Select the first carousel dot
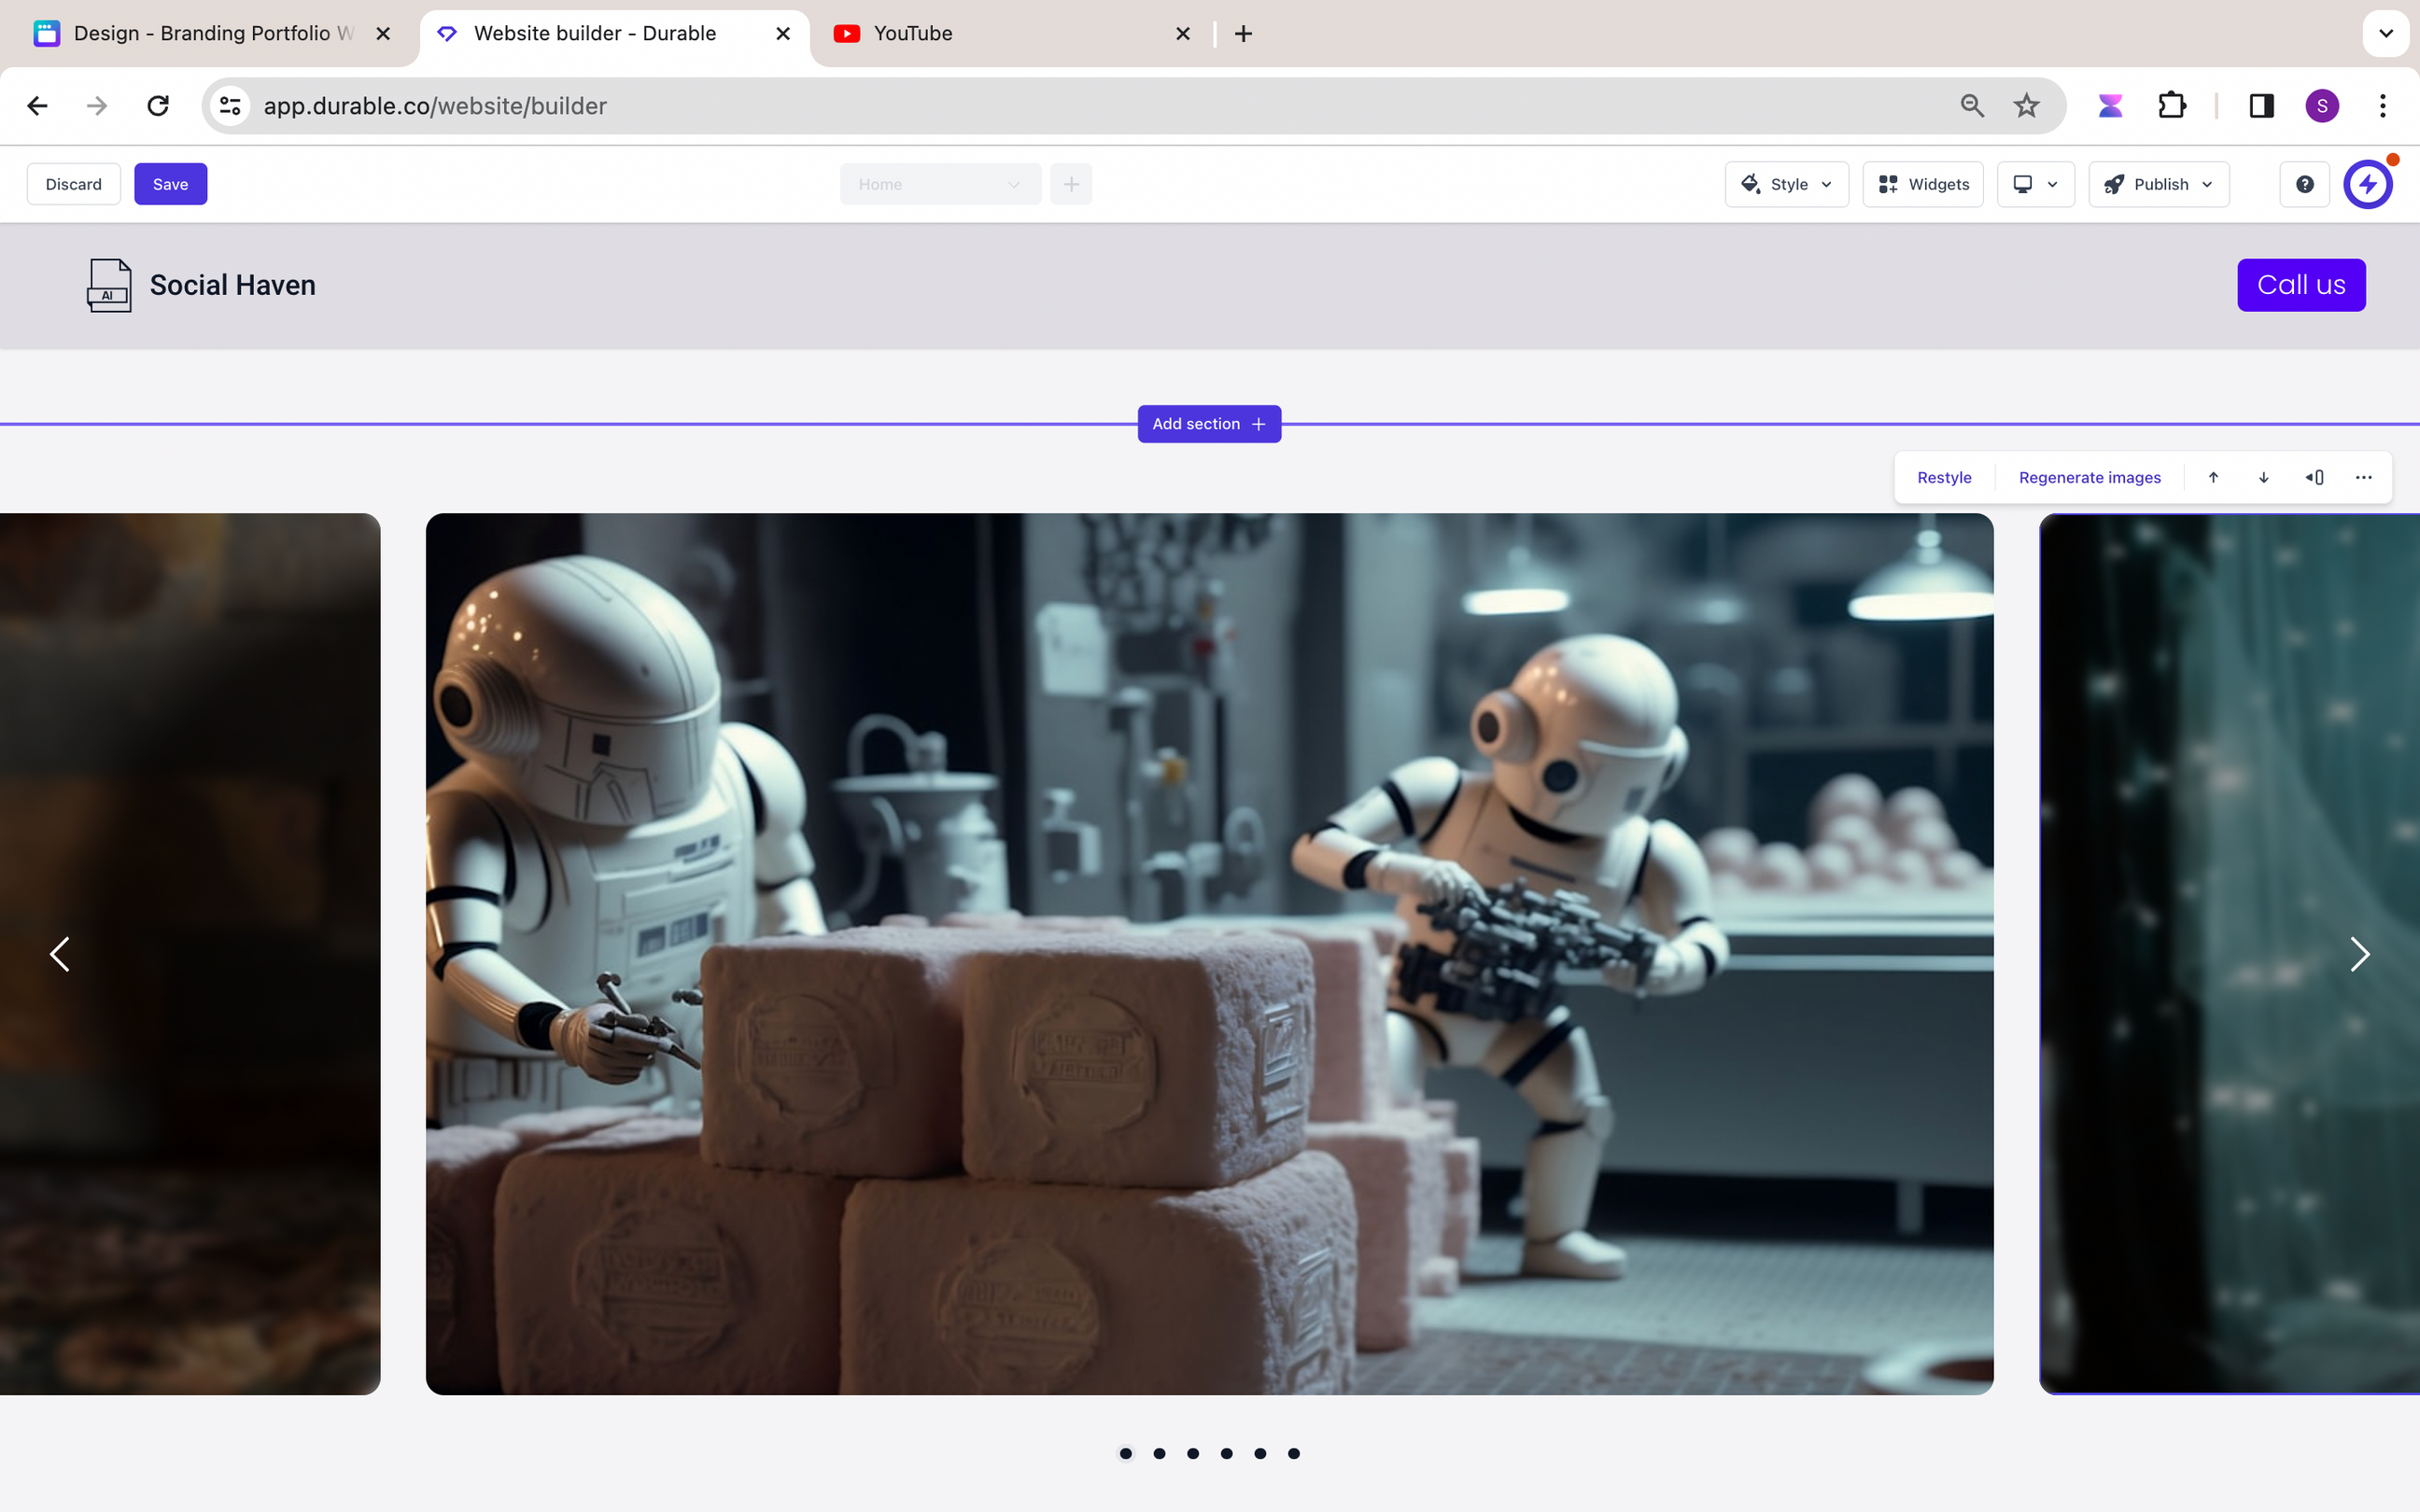The height and width of the screenshot is (1512, 2420). (1126, 1454)
